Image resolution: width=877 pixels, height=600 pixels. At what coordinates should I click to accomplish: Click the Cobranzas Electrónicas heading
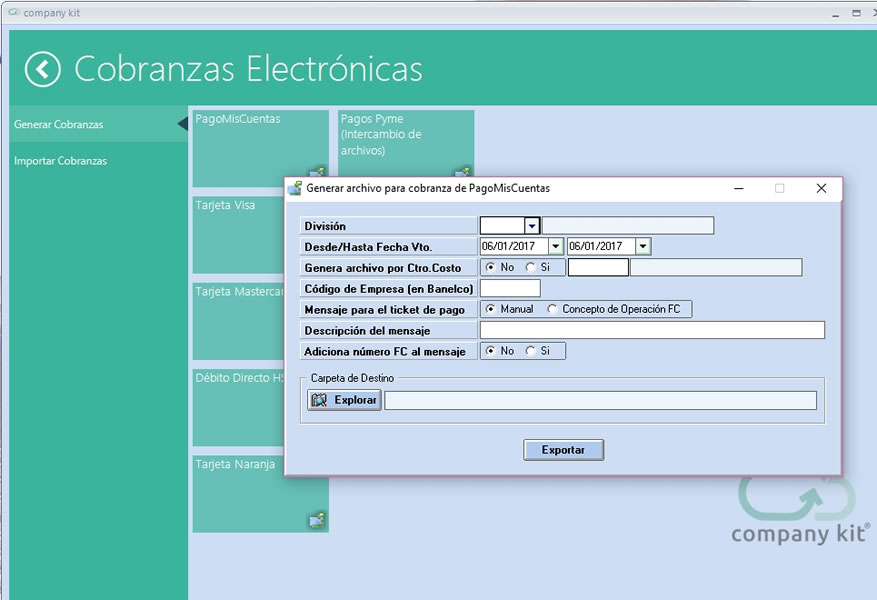click(248, 69)
